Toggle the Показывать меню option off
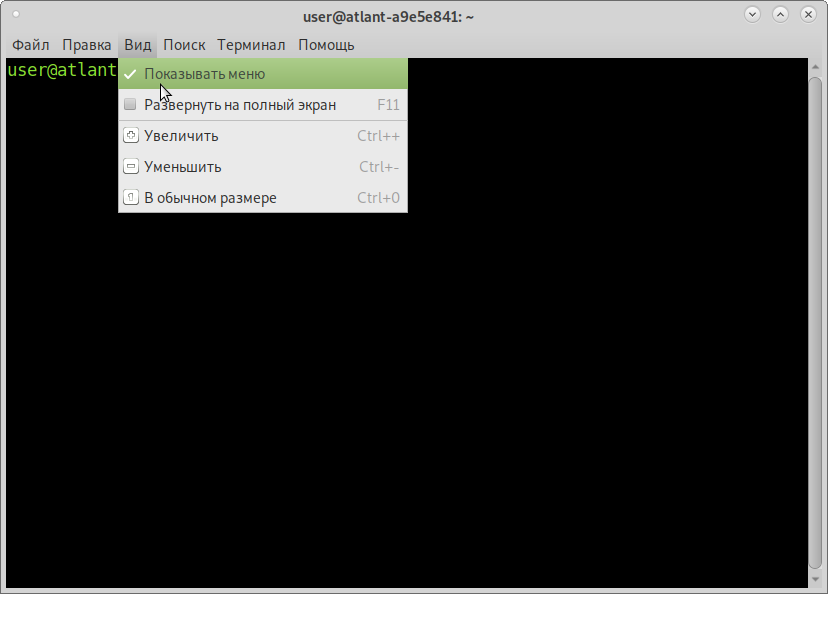This screenshot has width=828, height=622. (x=263, y=74)
